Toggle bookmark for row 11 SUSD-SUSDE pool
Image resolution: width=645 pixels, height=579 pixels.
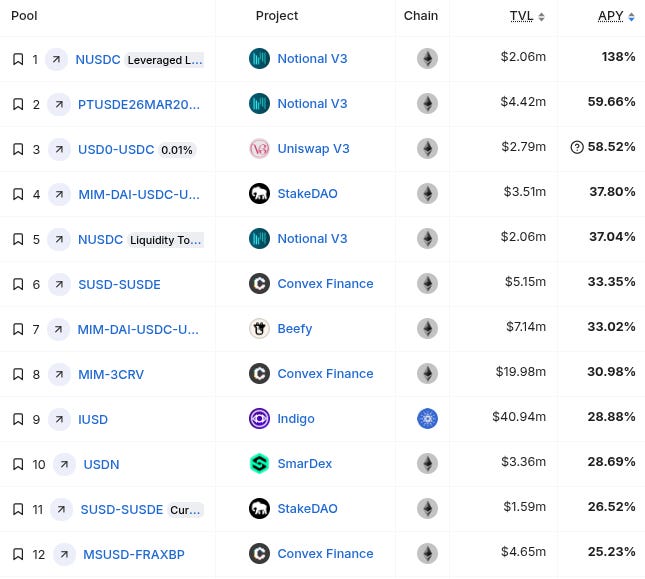pyautogui.click(x=18, y=510)
